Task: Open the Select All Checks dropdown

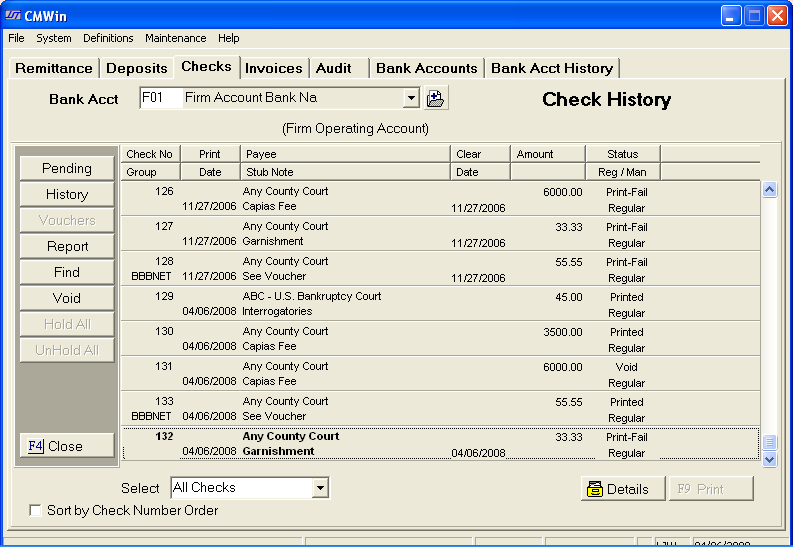Action: (320, 488)
